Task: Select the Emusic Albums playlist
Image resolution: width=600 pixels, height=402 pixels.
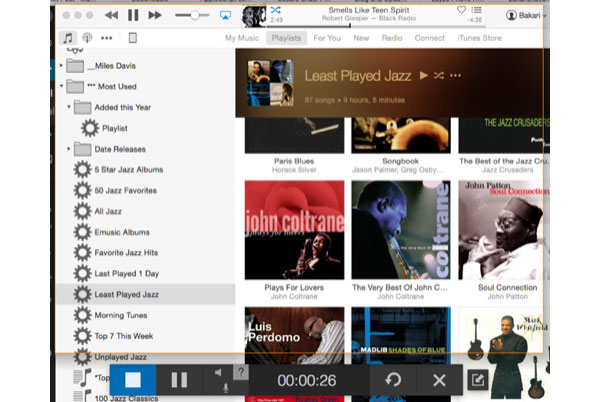Action: tap(112, 232)
